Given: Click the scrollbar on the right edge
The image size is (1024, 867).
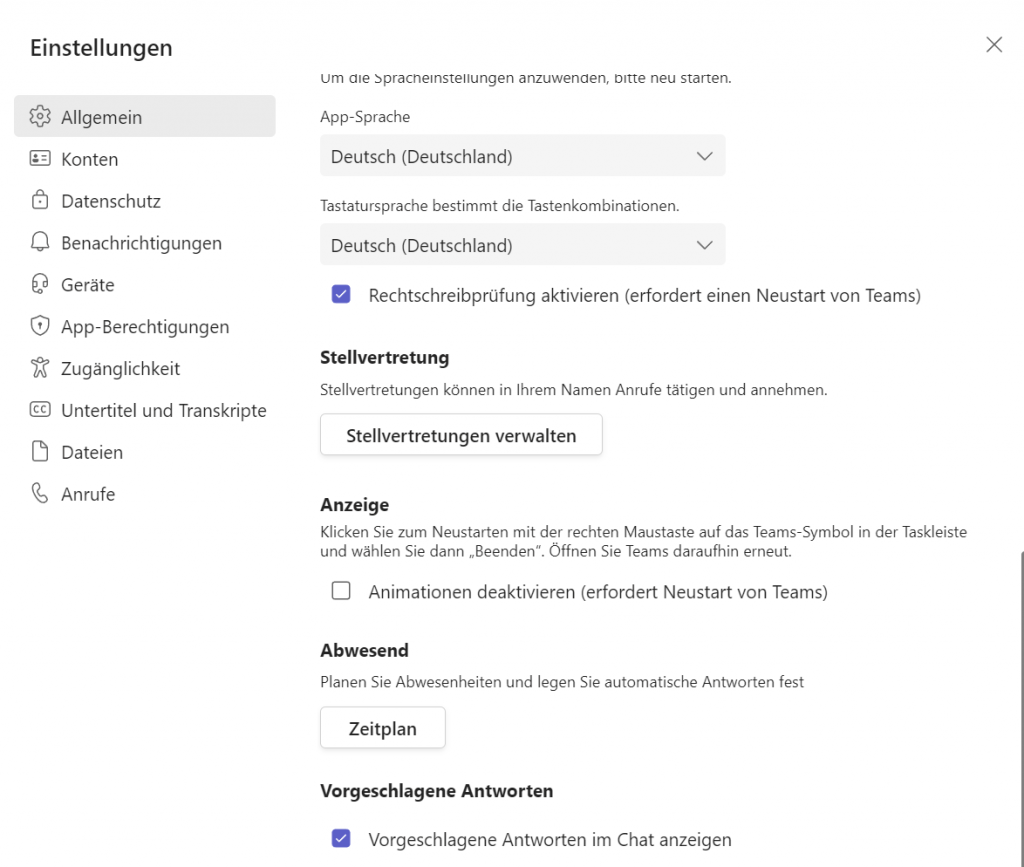Looking at the screenshot, I should tap(1019, 700).
